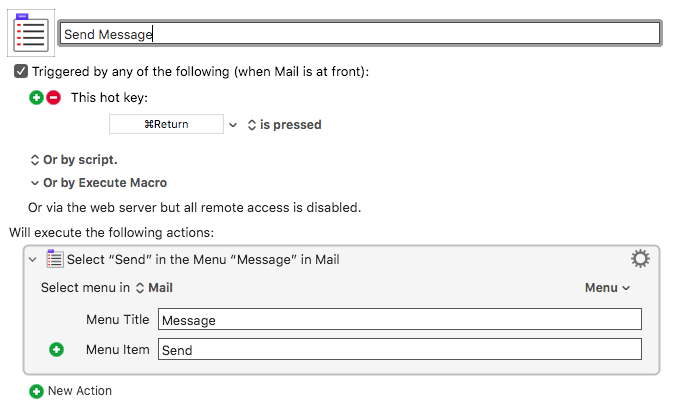Collapse the Select Send action

click(x=33, y=260)
